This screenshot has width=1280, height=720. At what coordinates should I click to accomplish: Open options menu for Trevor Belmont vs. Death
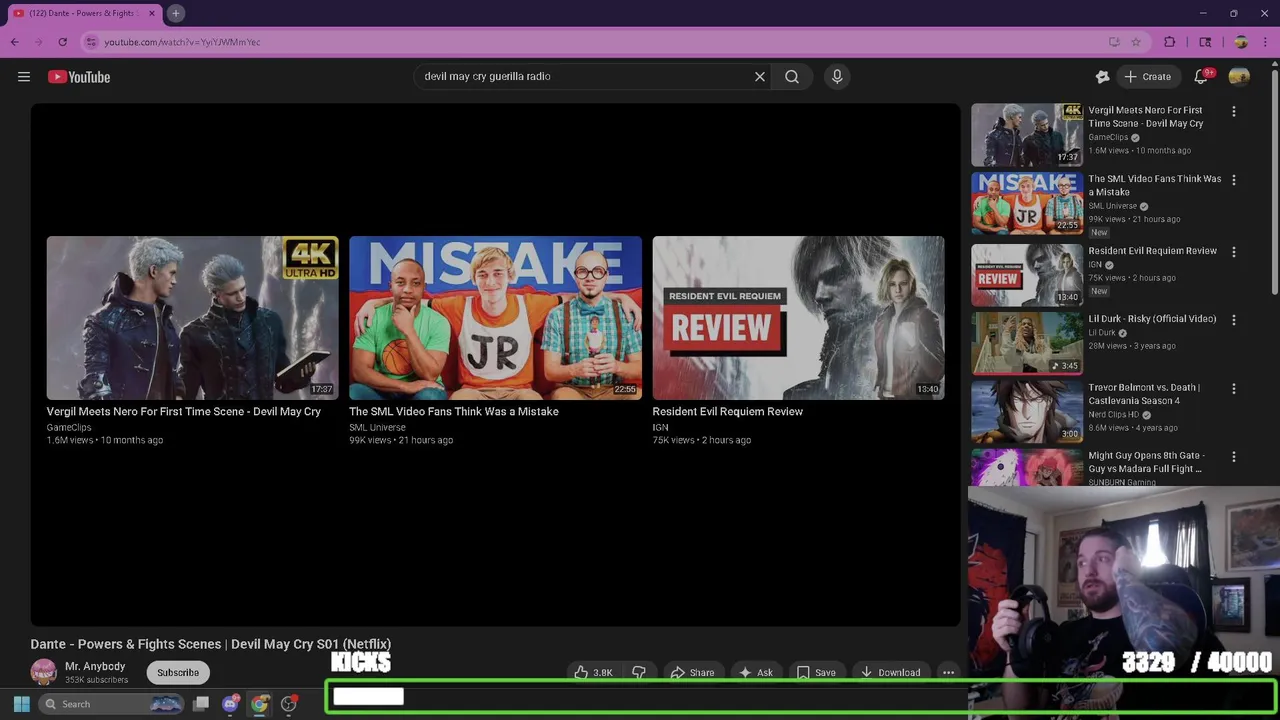point(1233,388)
